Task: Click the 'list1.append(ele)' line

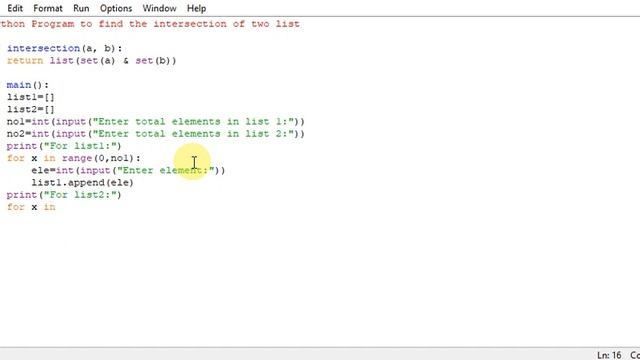Action: pyautogui.click(x=82, y=183)
